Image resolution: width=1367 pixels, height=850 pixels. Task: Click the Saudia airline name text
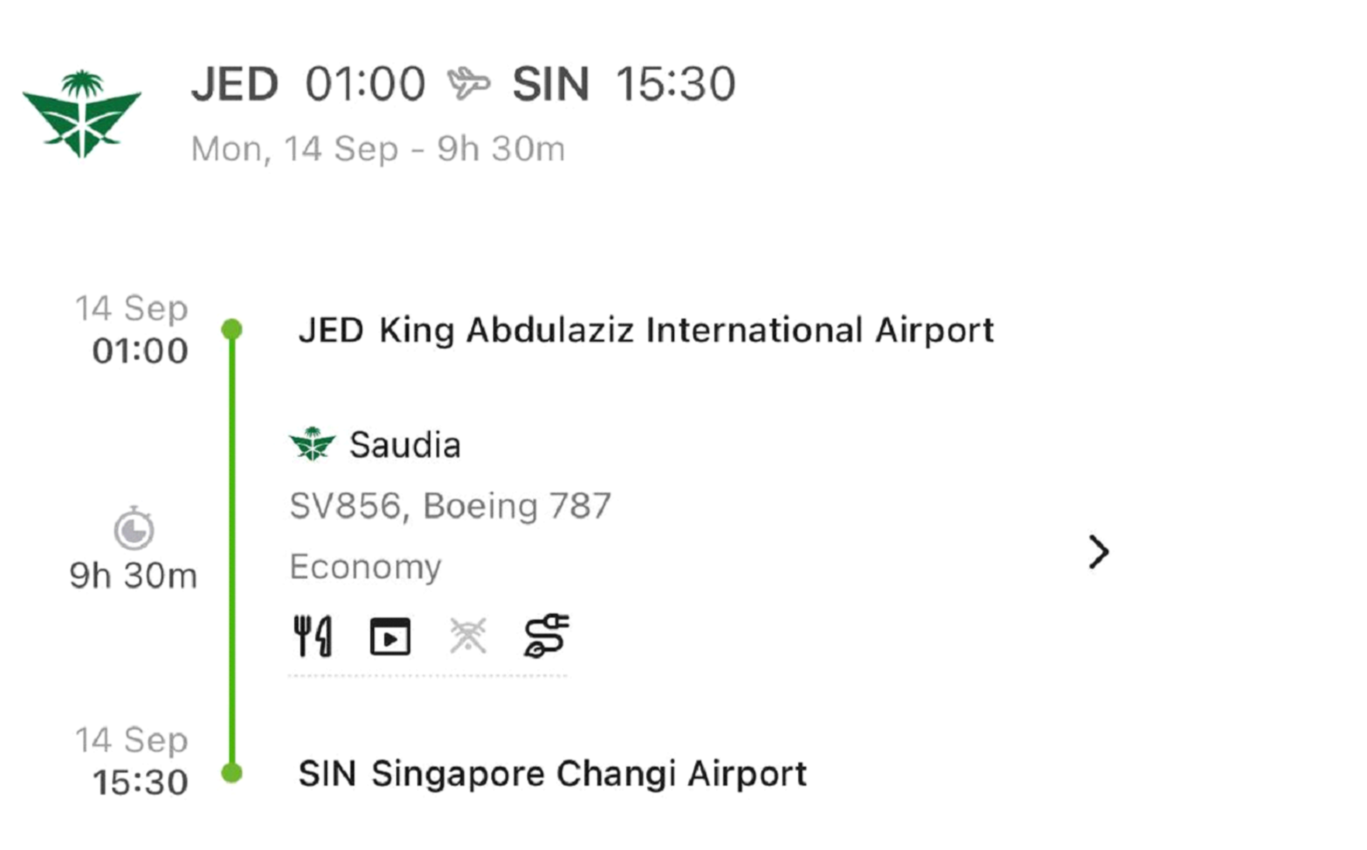click(405, 445)
